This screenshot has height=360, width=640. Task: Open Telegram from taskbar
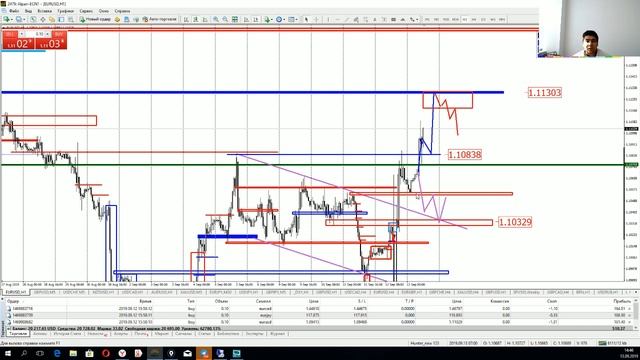204,353
